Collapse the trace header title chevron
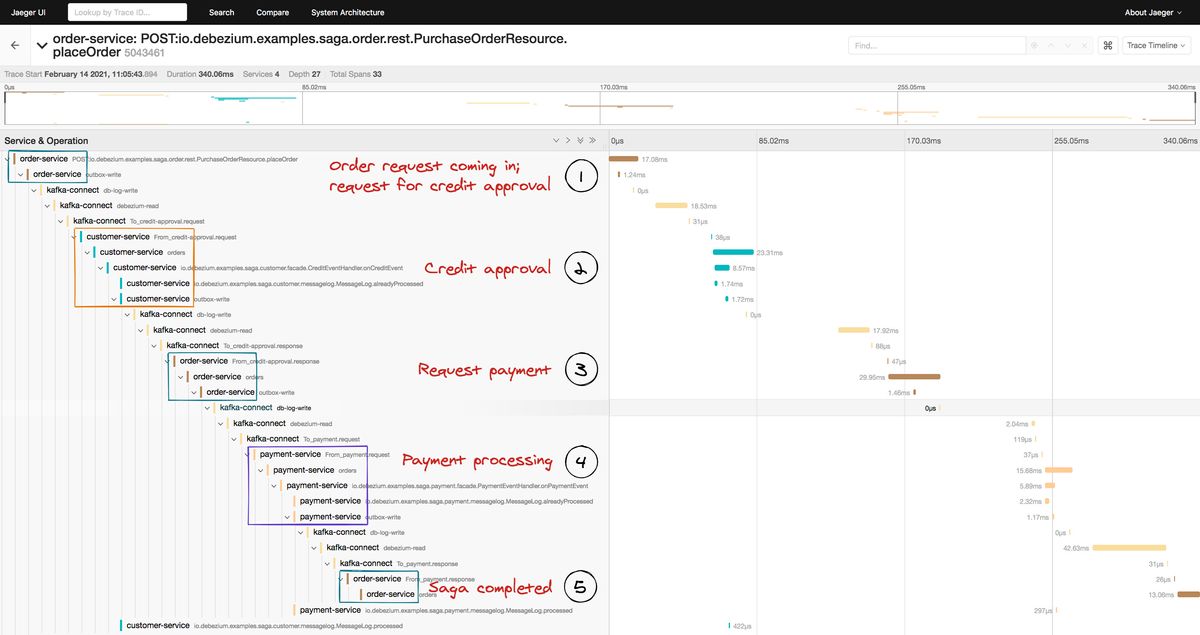 pos(41,46)
